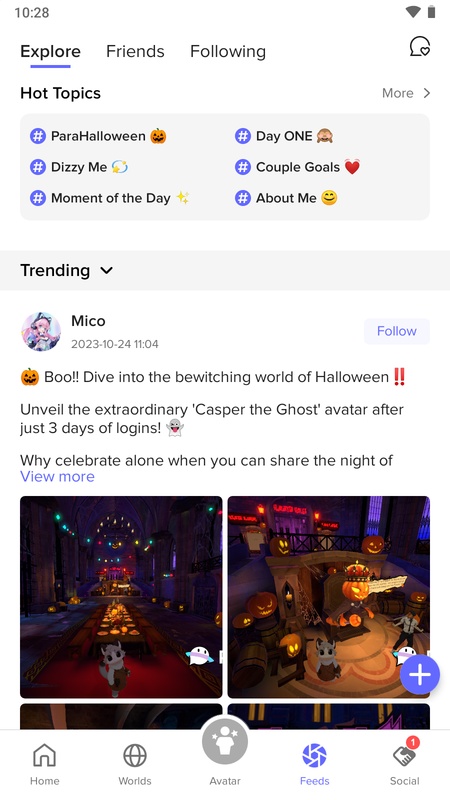Viewport: 450px width, 800px height.
Task: Open the messages heart bubble icon
Action: tap(419, 47)
